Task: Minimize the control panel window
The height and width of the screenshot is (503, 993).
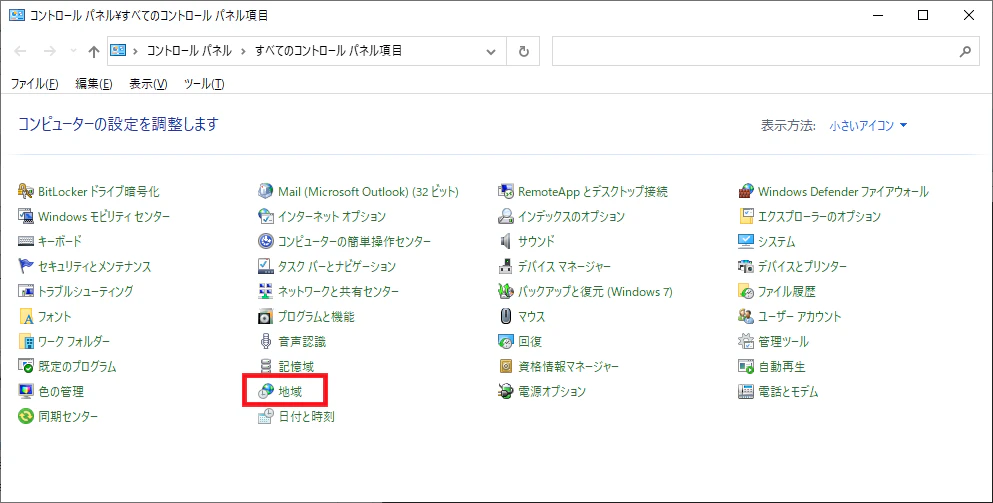Action: [877, 15]
